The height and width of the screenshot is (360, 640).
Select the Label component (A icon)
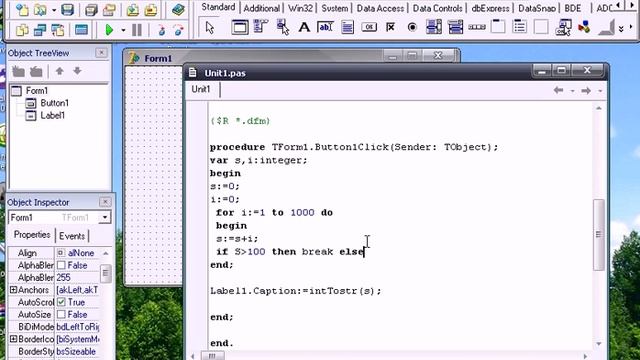[304, 27]
